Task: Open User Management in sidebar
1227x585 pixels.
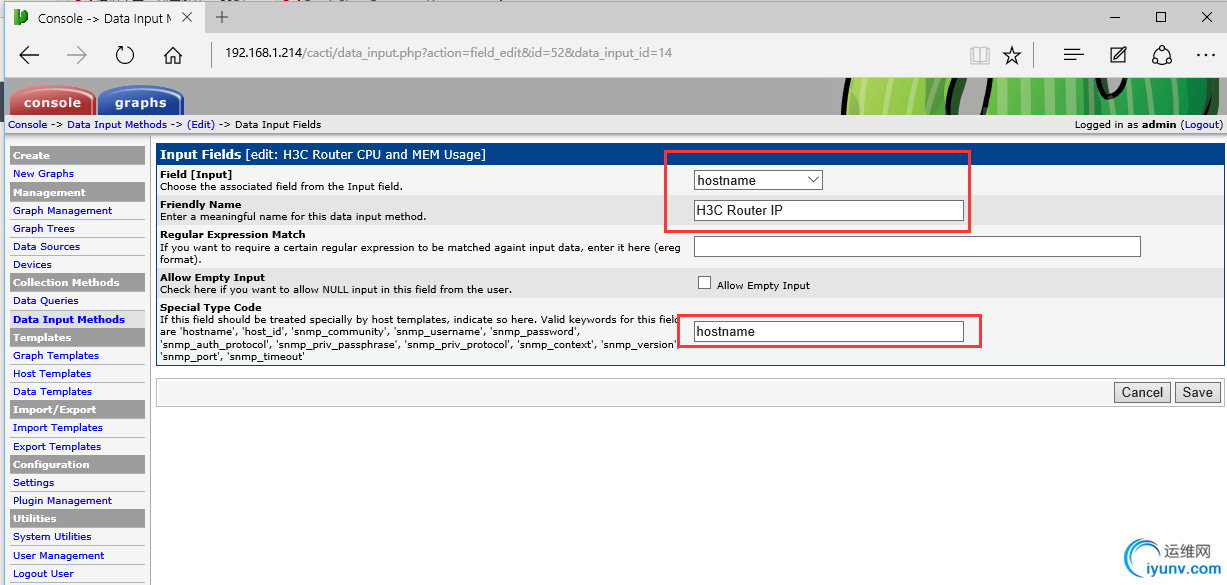Action: coord(58,555)
